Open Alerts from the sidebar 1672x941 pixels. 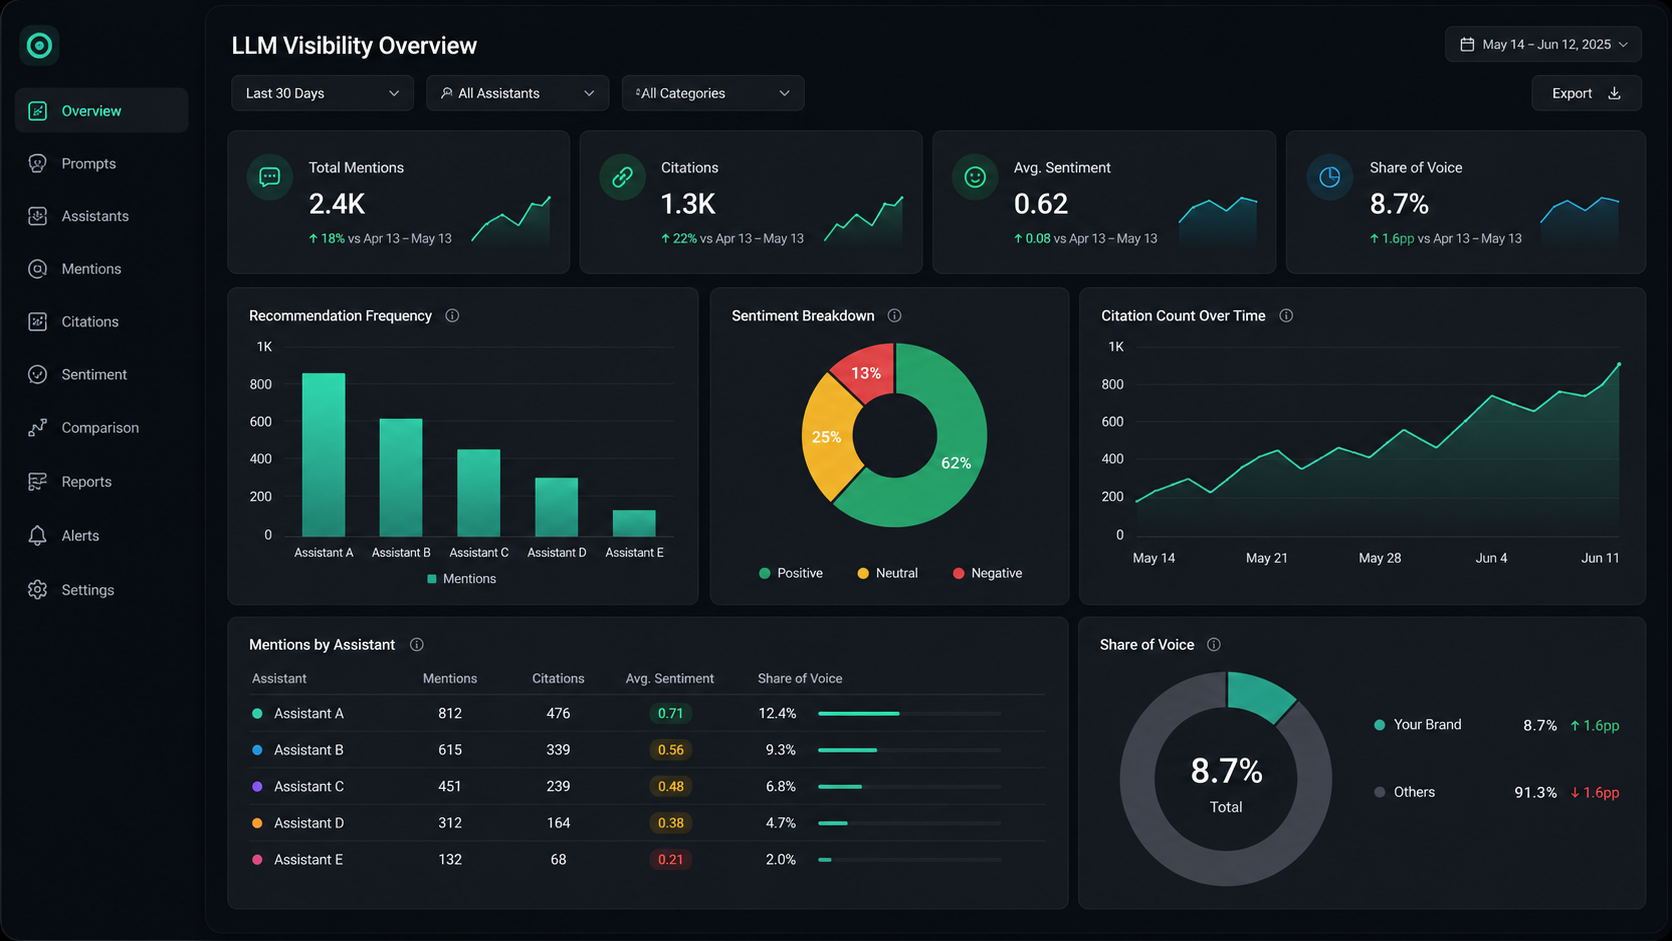click(101, 536)
